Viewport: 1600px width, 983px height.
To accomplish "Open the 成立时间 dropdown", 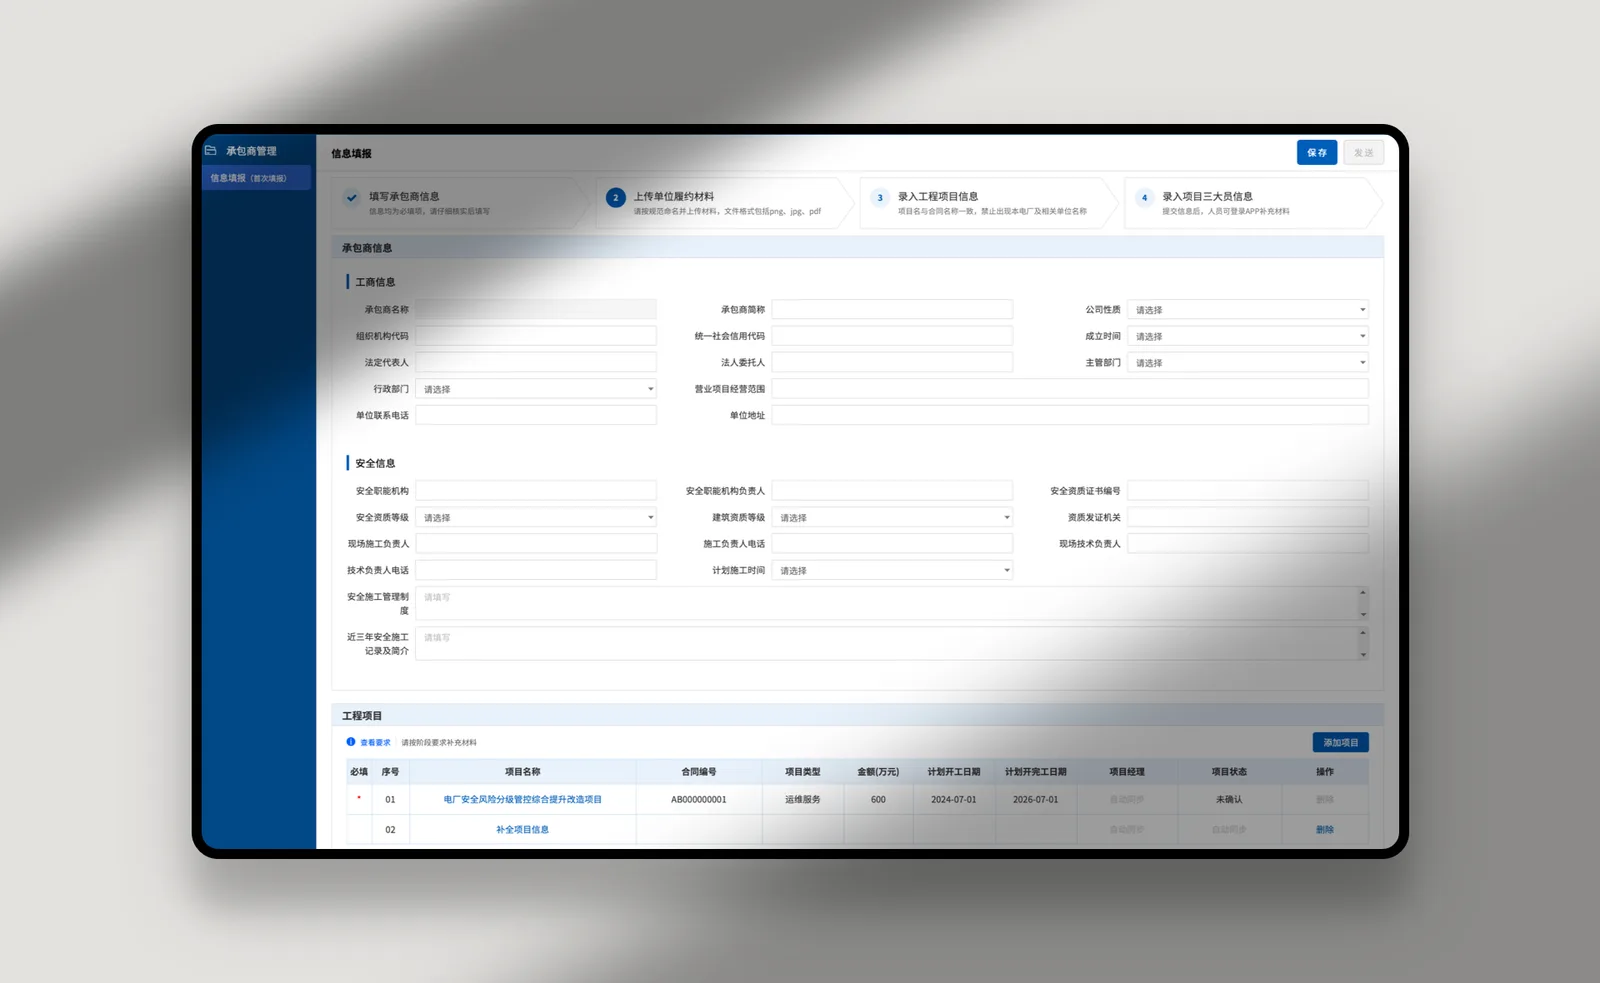I will (x=1248, y=336).
